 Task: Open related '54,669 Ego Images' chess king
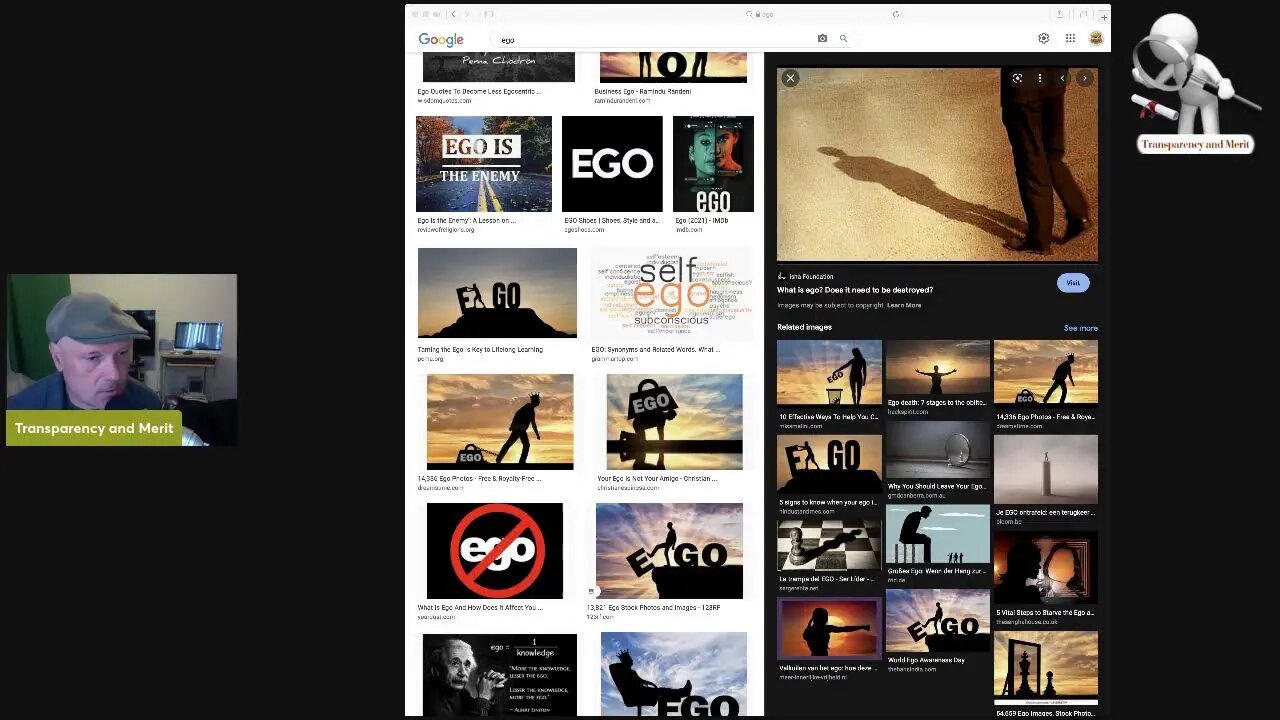1046,668
